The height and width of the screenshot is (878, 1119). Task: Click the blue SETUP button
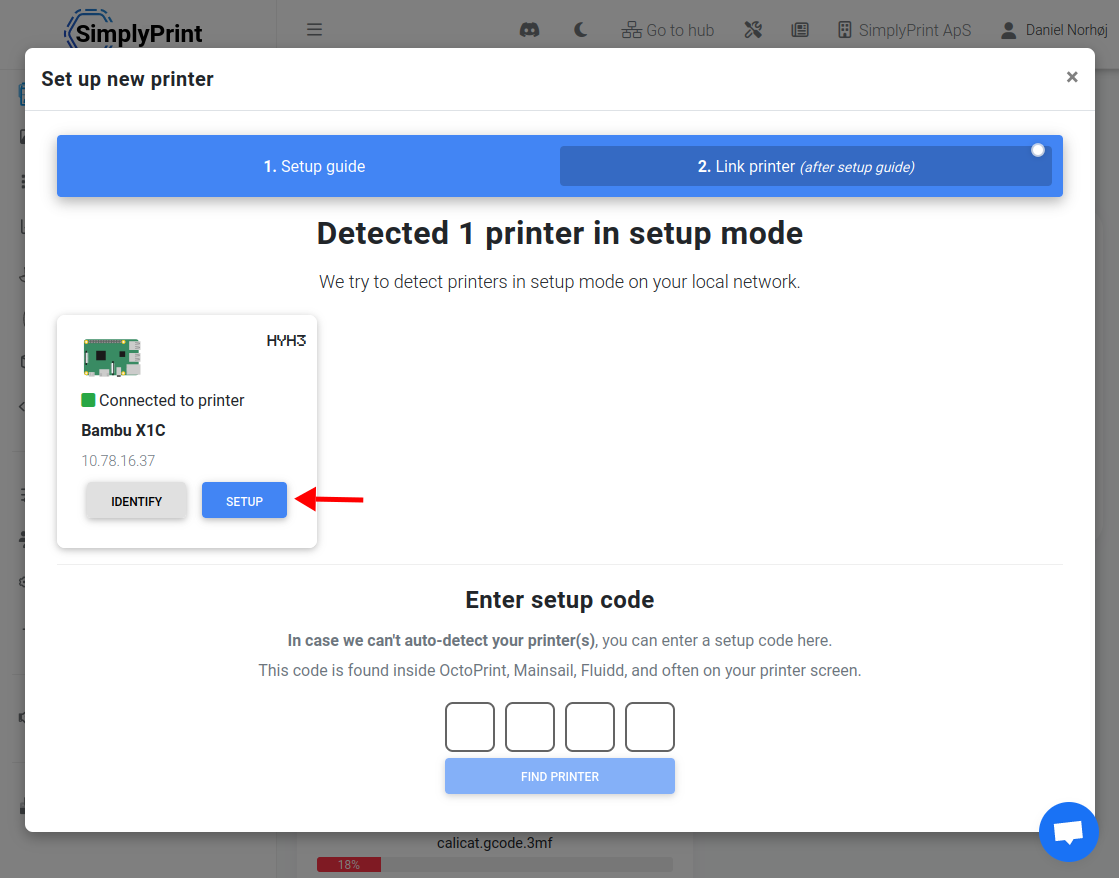pyautogui.click(x=244, y=500)
